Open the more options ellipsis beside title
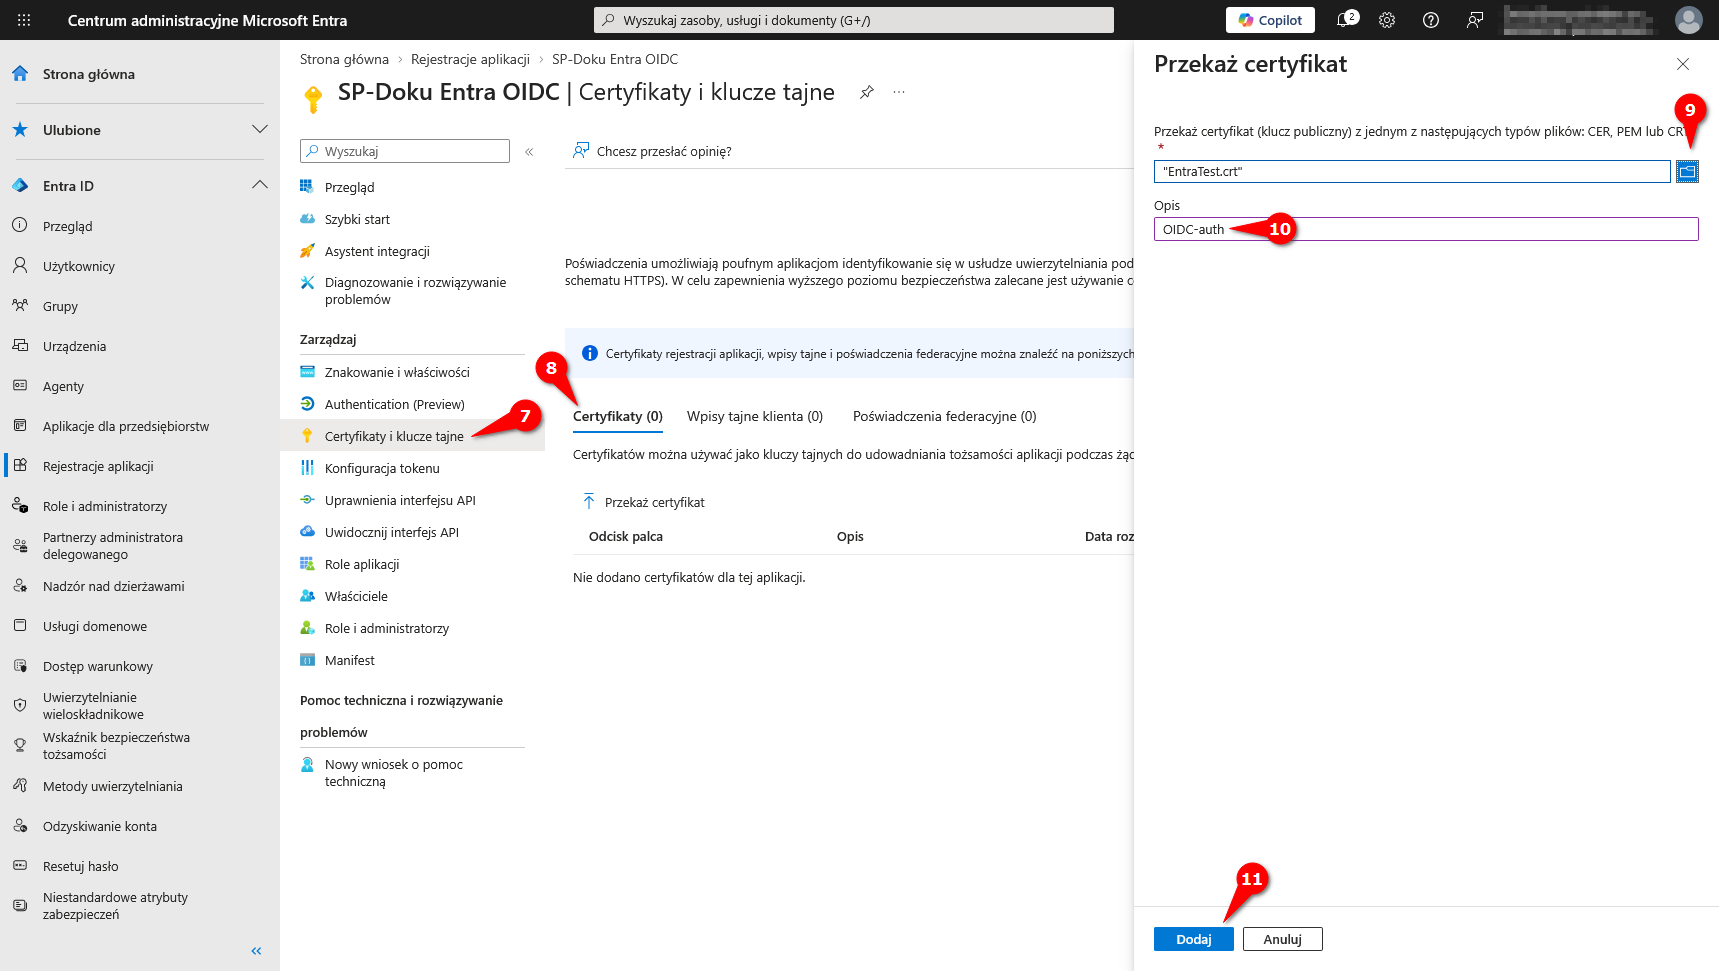Viewport: 1719px width, 971px height. 899,92
